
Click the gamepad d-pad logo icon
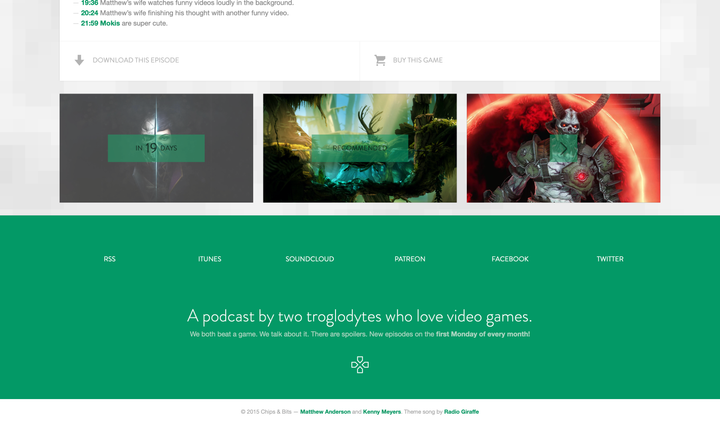coord(360,365)
